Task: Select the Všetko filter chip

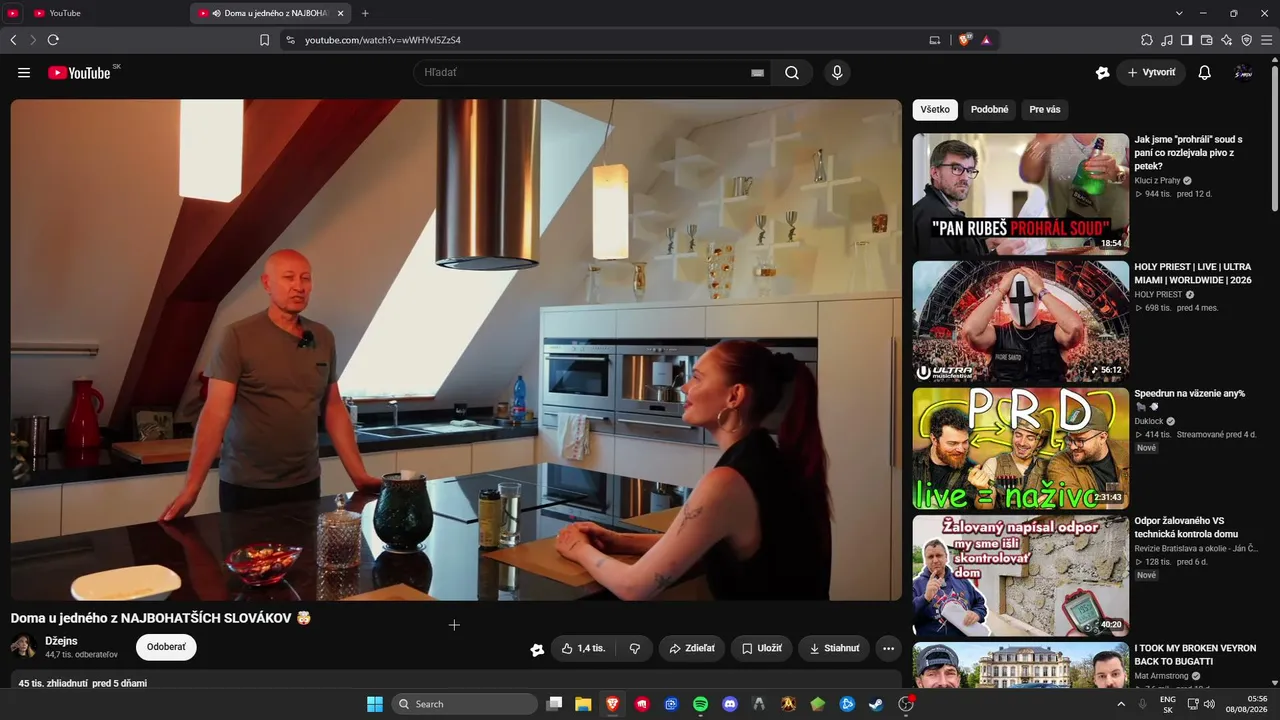Action: (x=935, y=109)
